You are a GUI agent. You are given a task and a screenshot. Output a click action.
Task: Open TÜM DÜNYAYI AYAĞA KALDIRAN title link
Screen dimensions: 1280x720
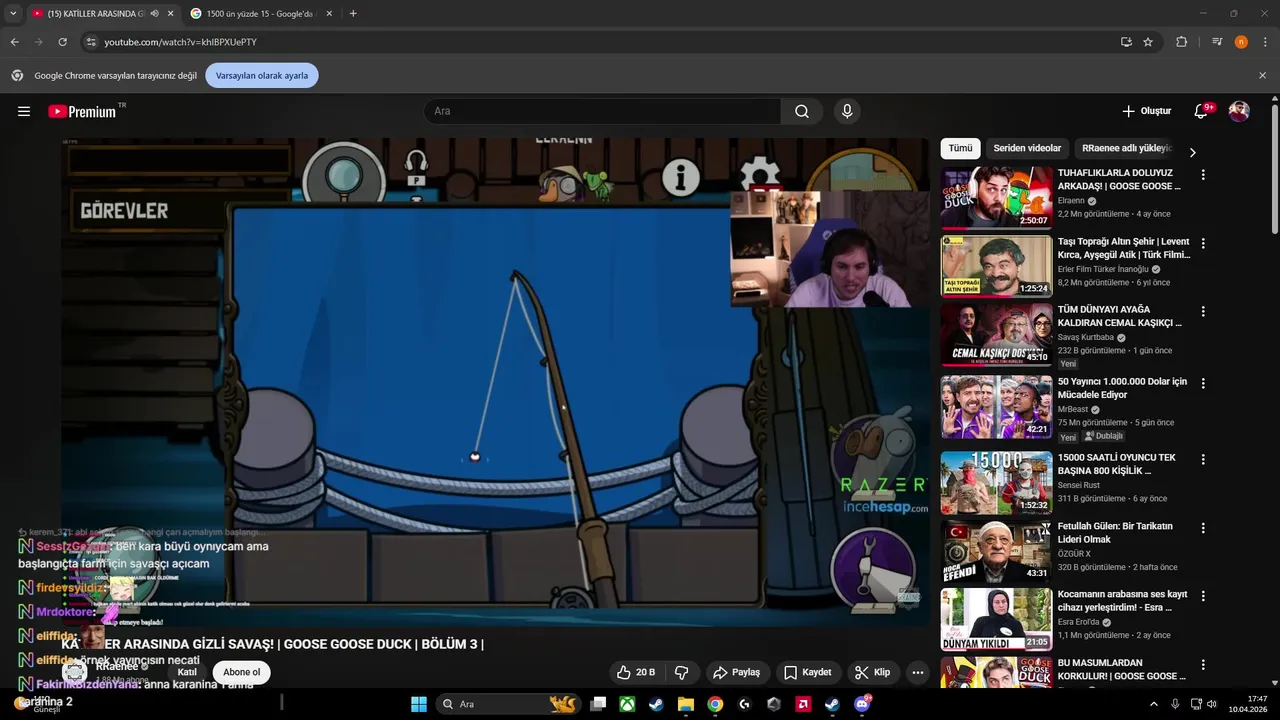(1119, 316)
